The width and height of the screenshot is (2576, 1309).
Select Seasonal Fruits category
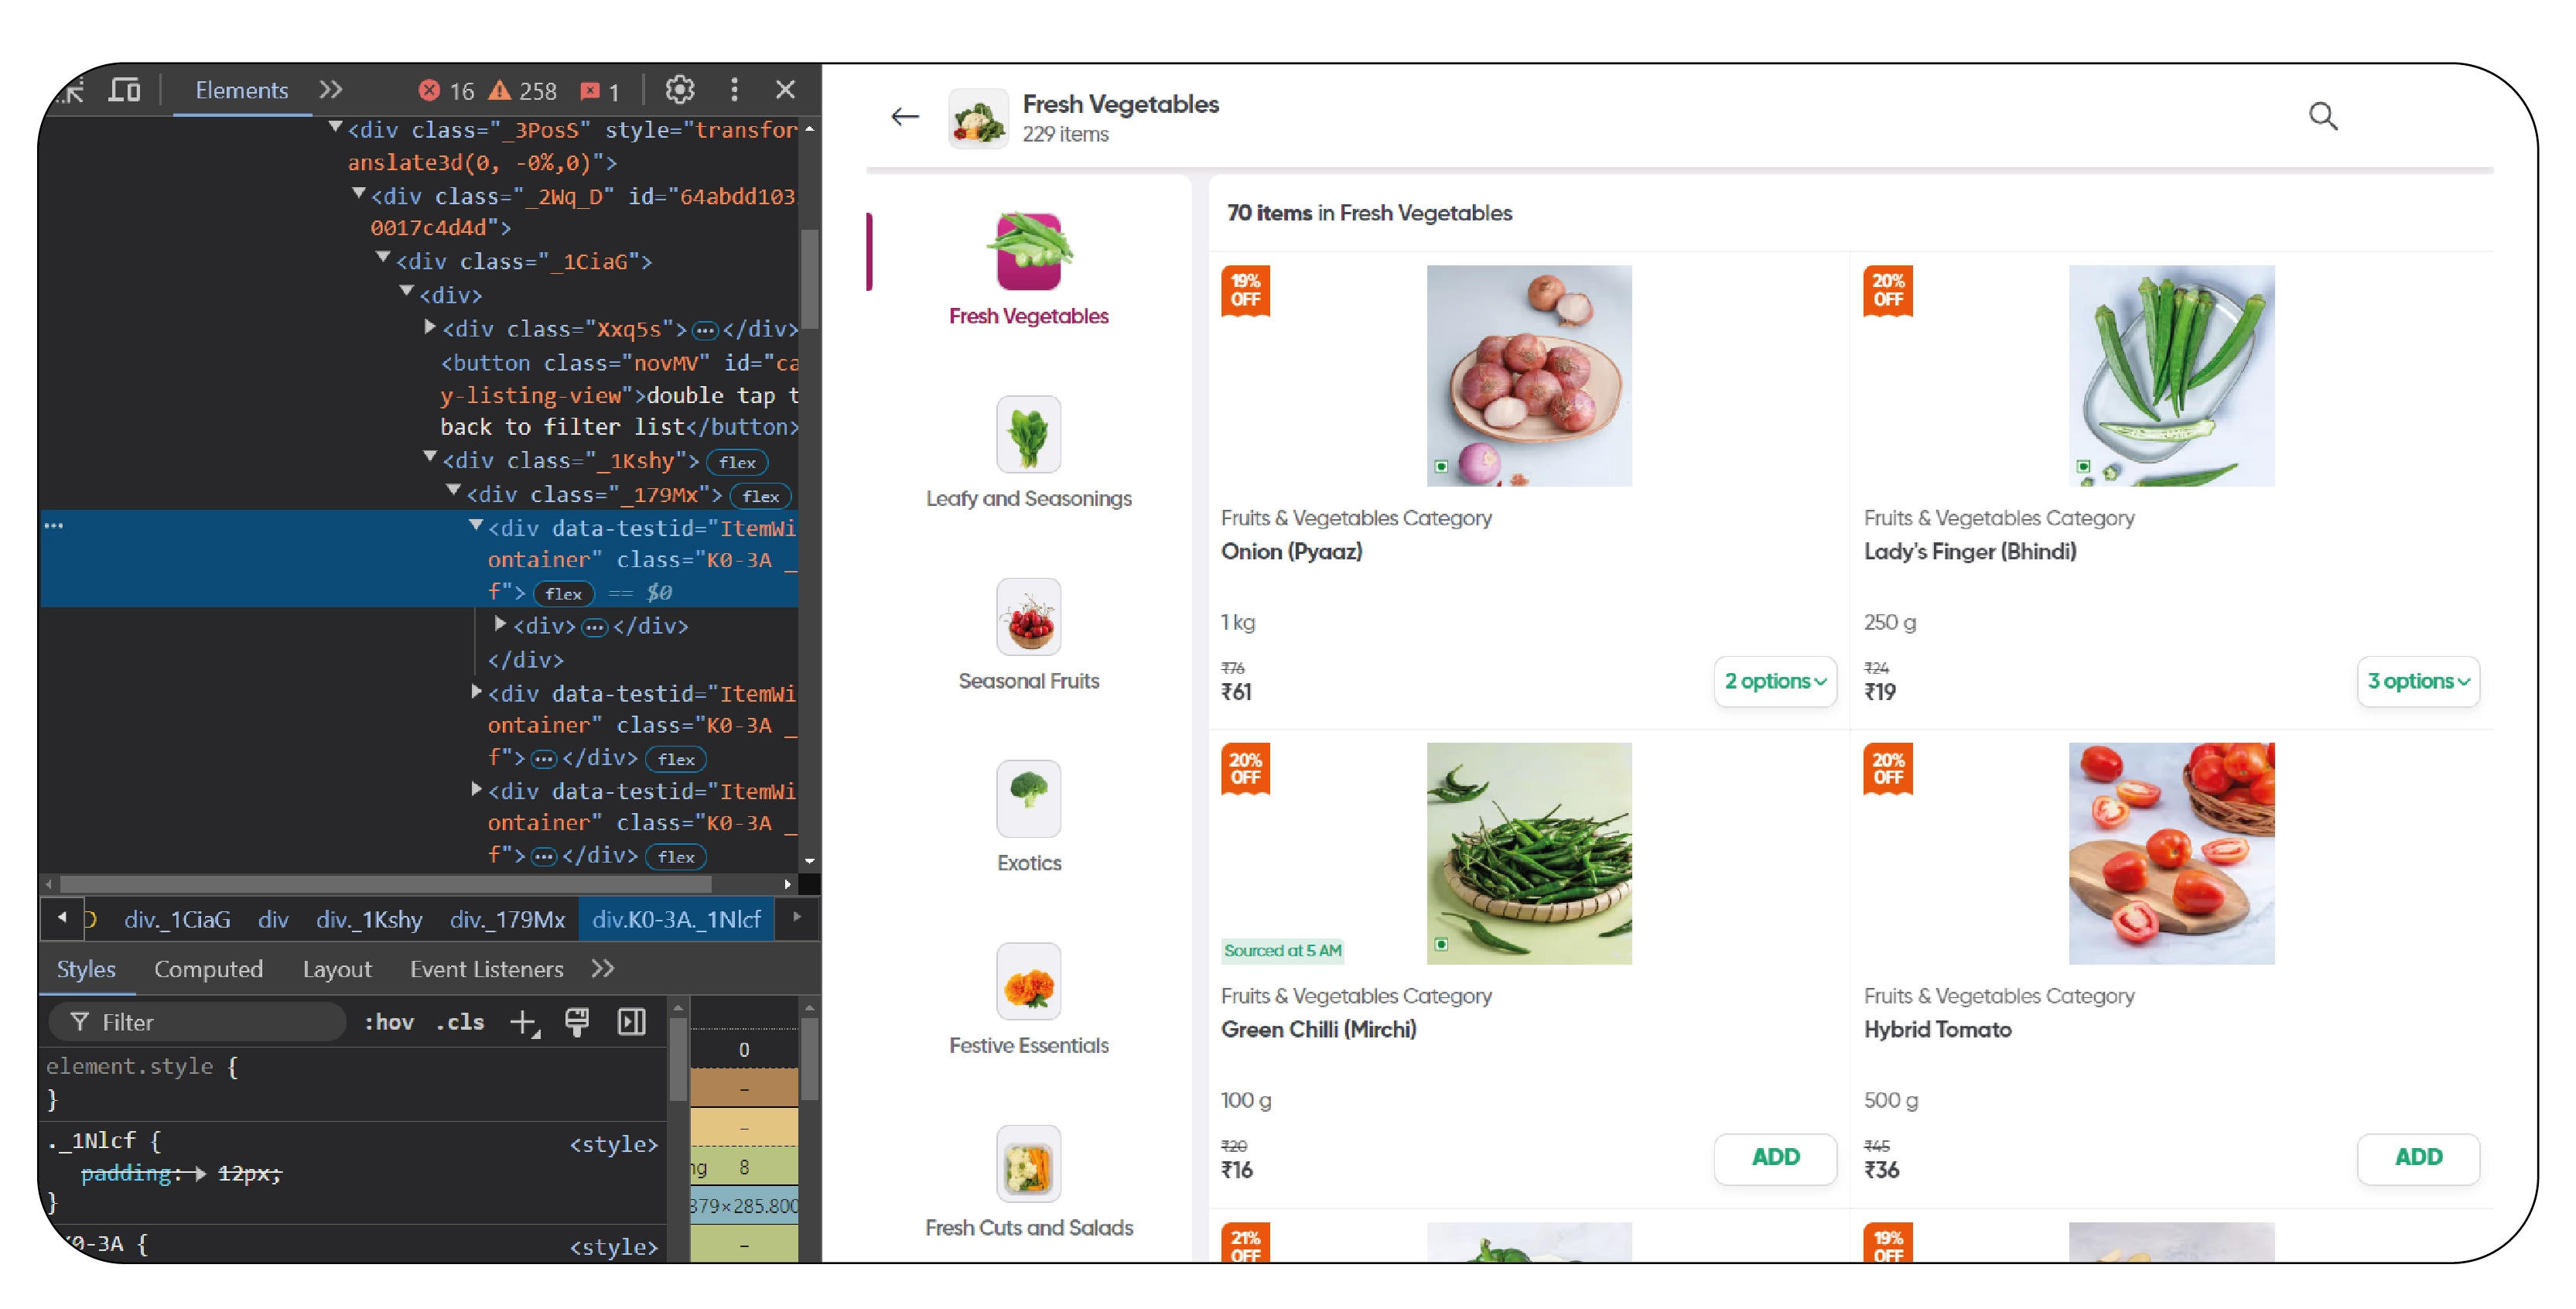pyautogui.click(x=1029, y=635)
